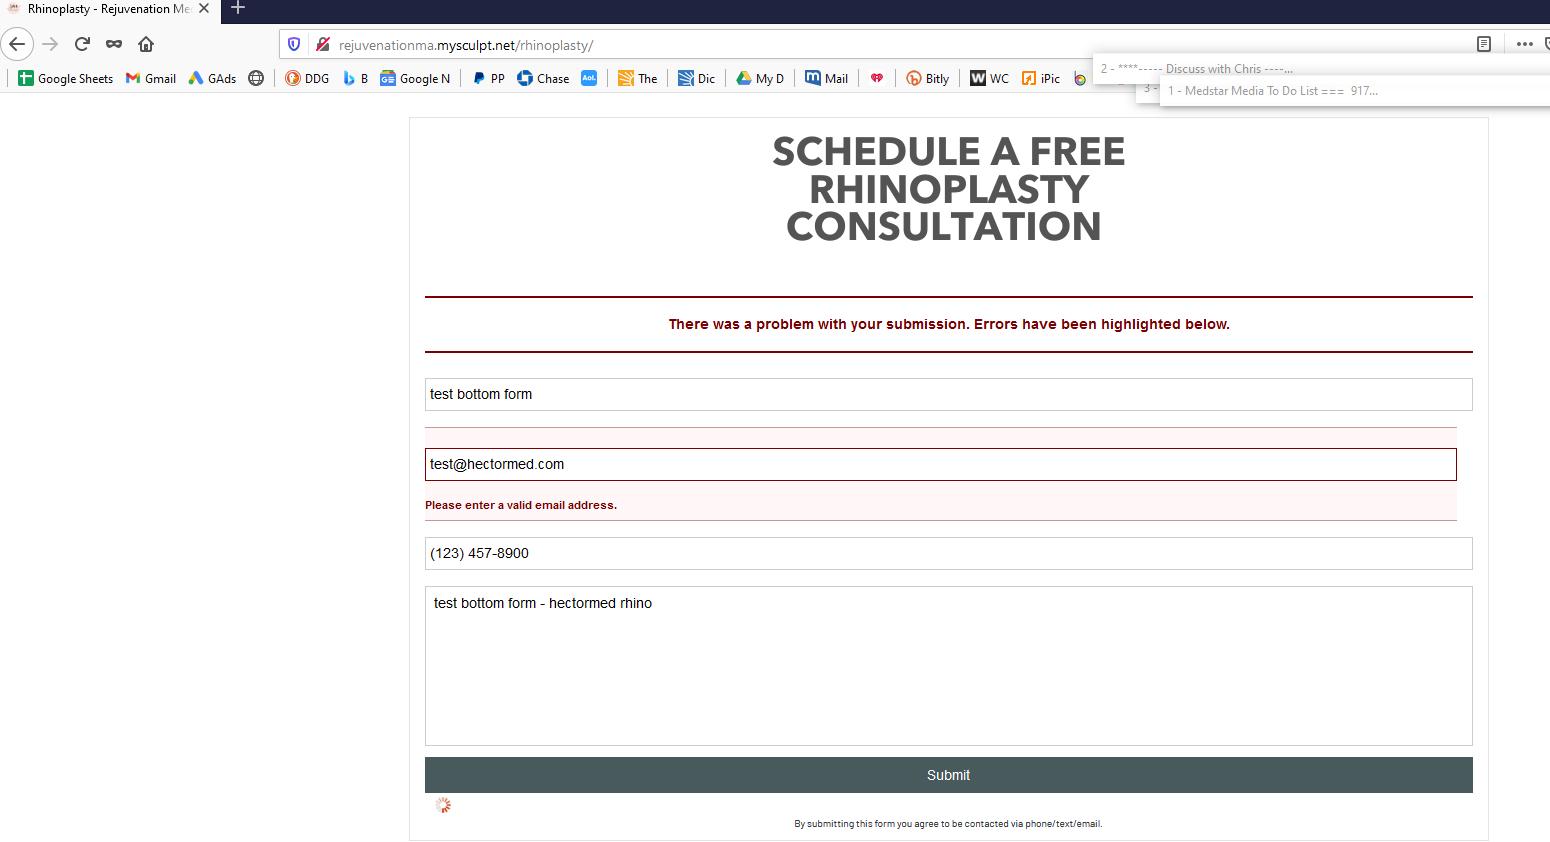
Task: Open the Gmail bookmark
Action: [x=151, y=78]
